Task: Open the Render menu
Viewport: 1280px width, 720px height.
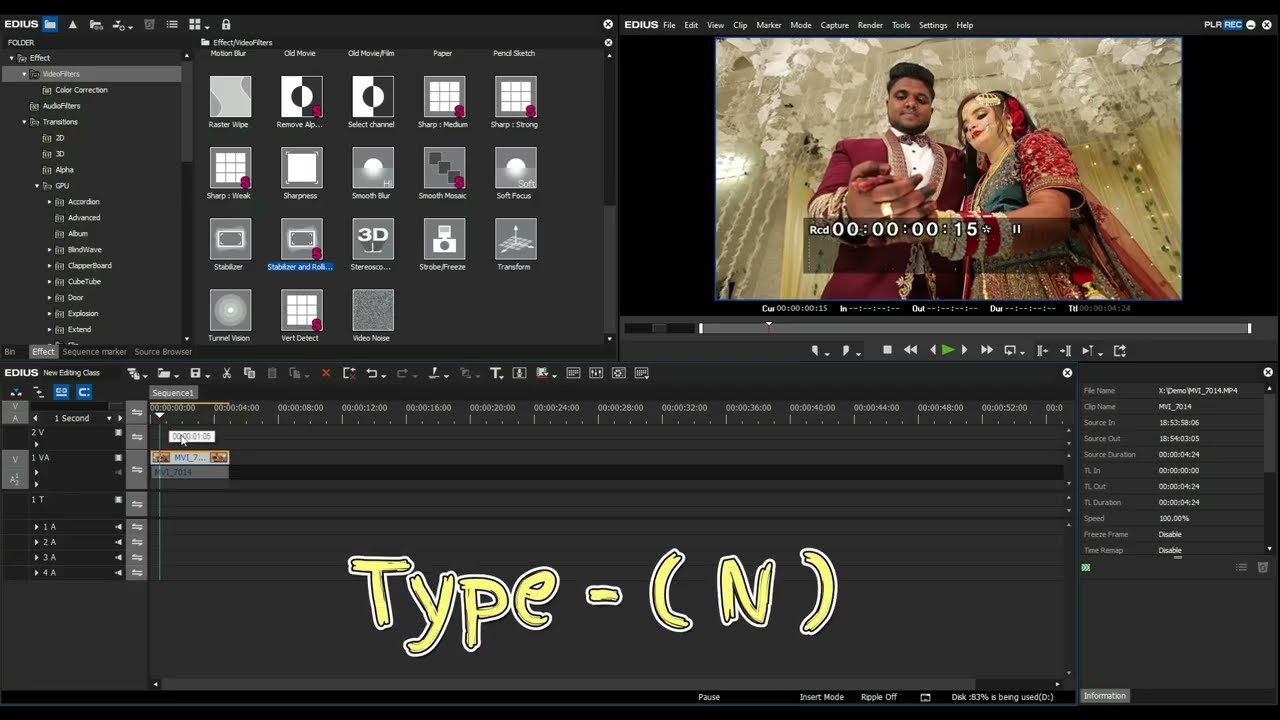Action: (x=870, y=25)
